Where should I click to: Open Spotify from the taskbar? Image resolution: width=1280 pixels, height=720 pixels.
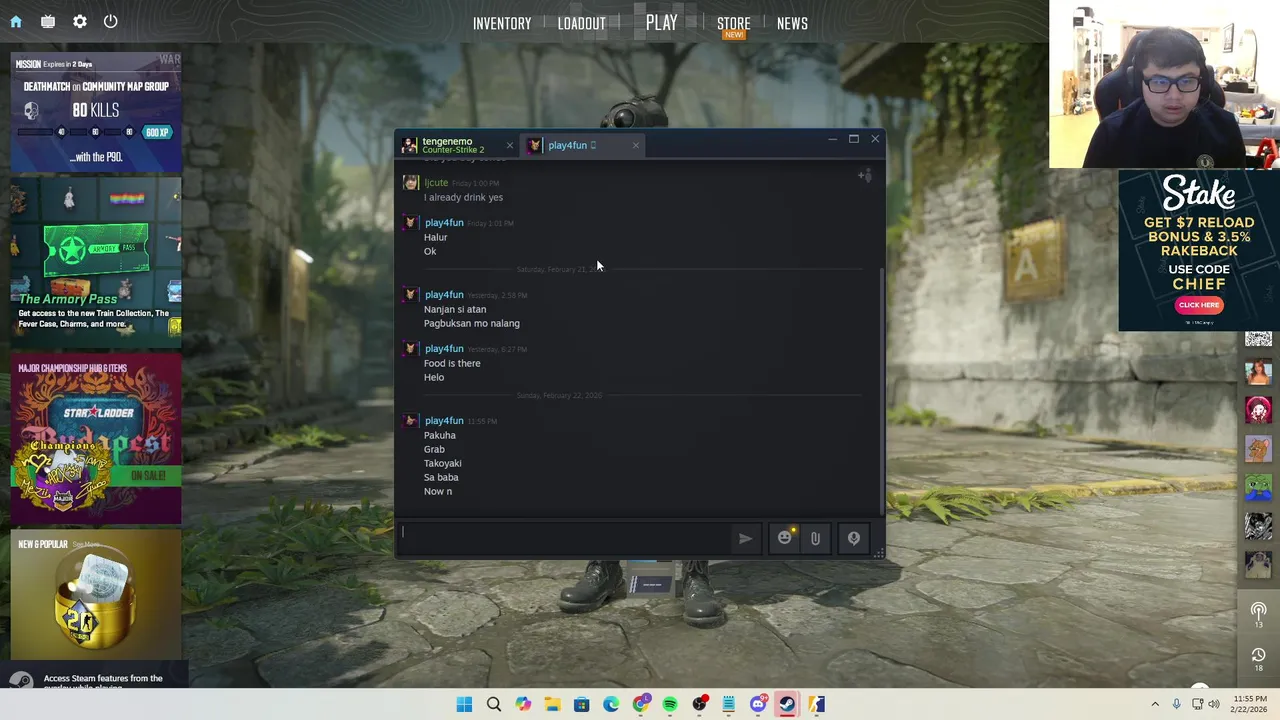[x=670, y=704]
